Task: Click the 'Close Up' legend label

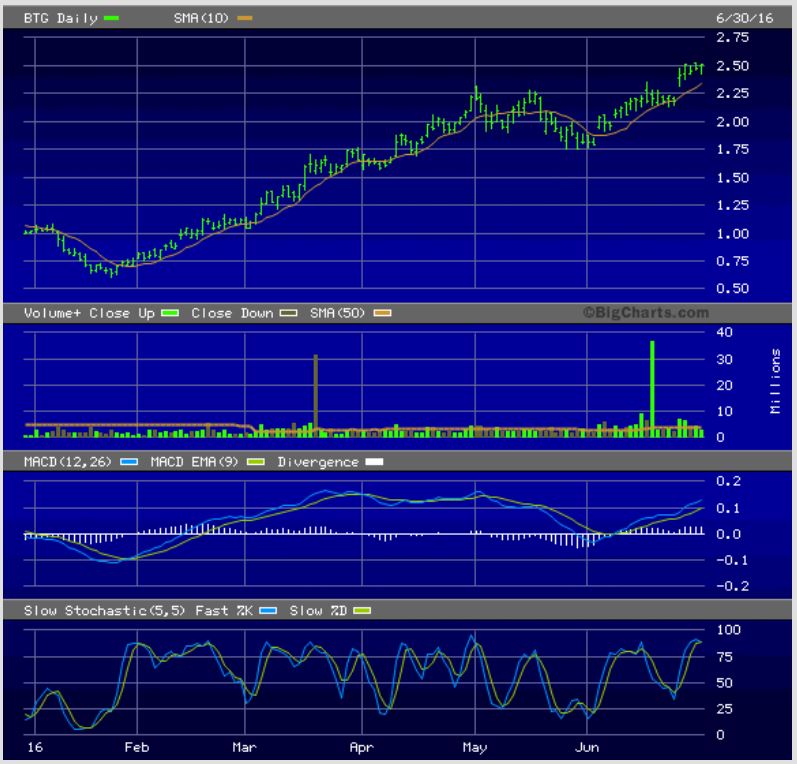Action: (x=122, y=313)
